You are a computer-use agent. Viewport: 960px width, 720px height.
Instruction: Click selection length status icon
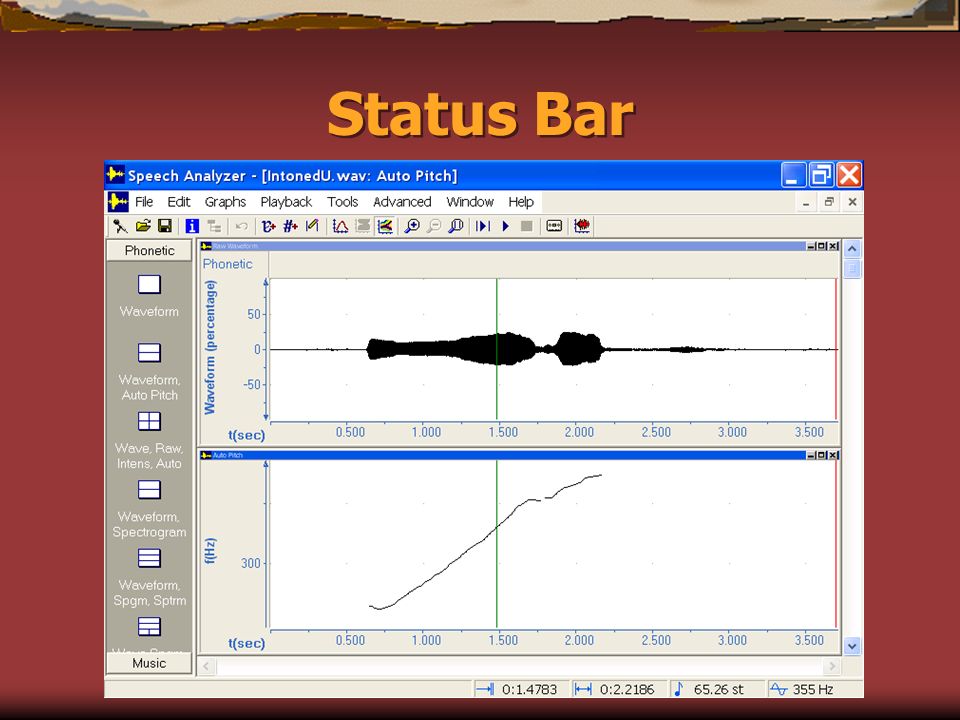[582, 689]
